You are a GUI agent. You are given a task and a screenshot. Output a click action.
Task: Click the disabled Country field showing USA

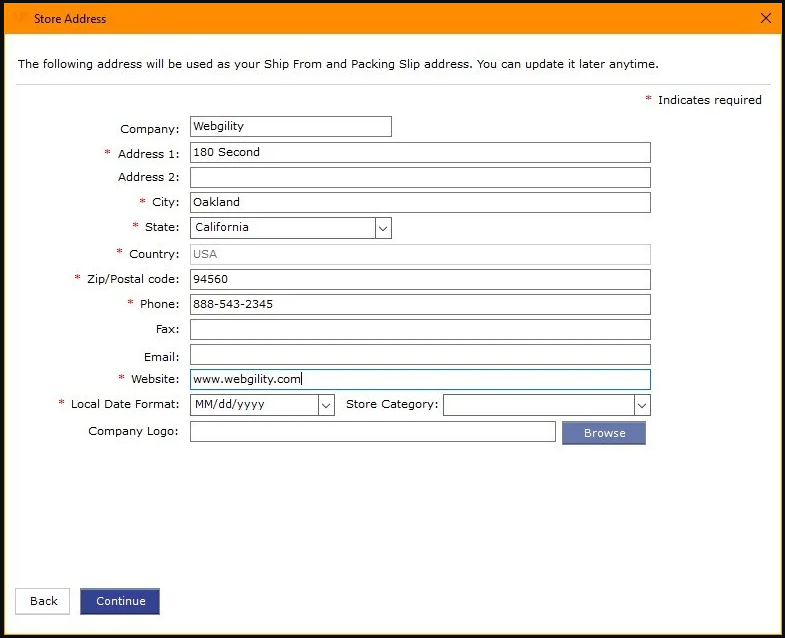coord(420,254)
